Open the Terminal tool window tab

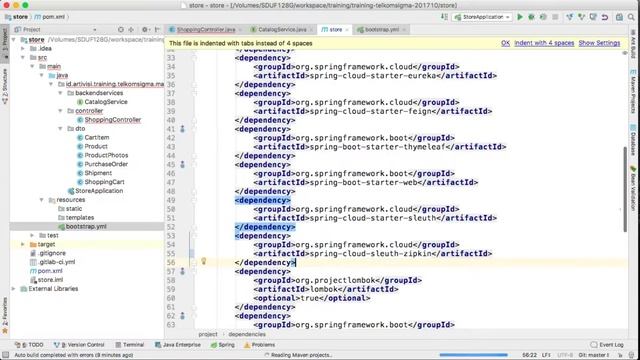point(129,345)
